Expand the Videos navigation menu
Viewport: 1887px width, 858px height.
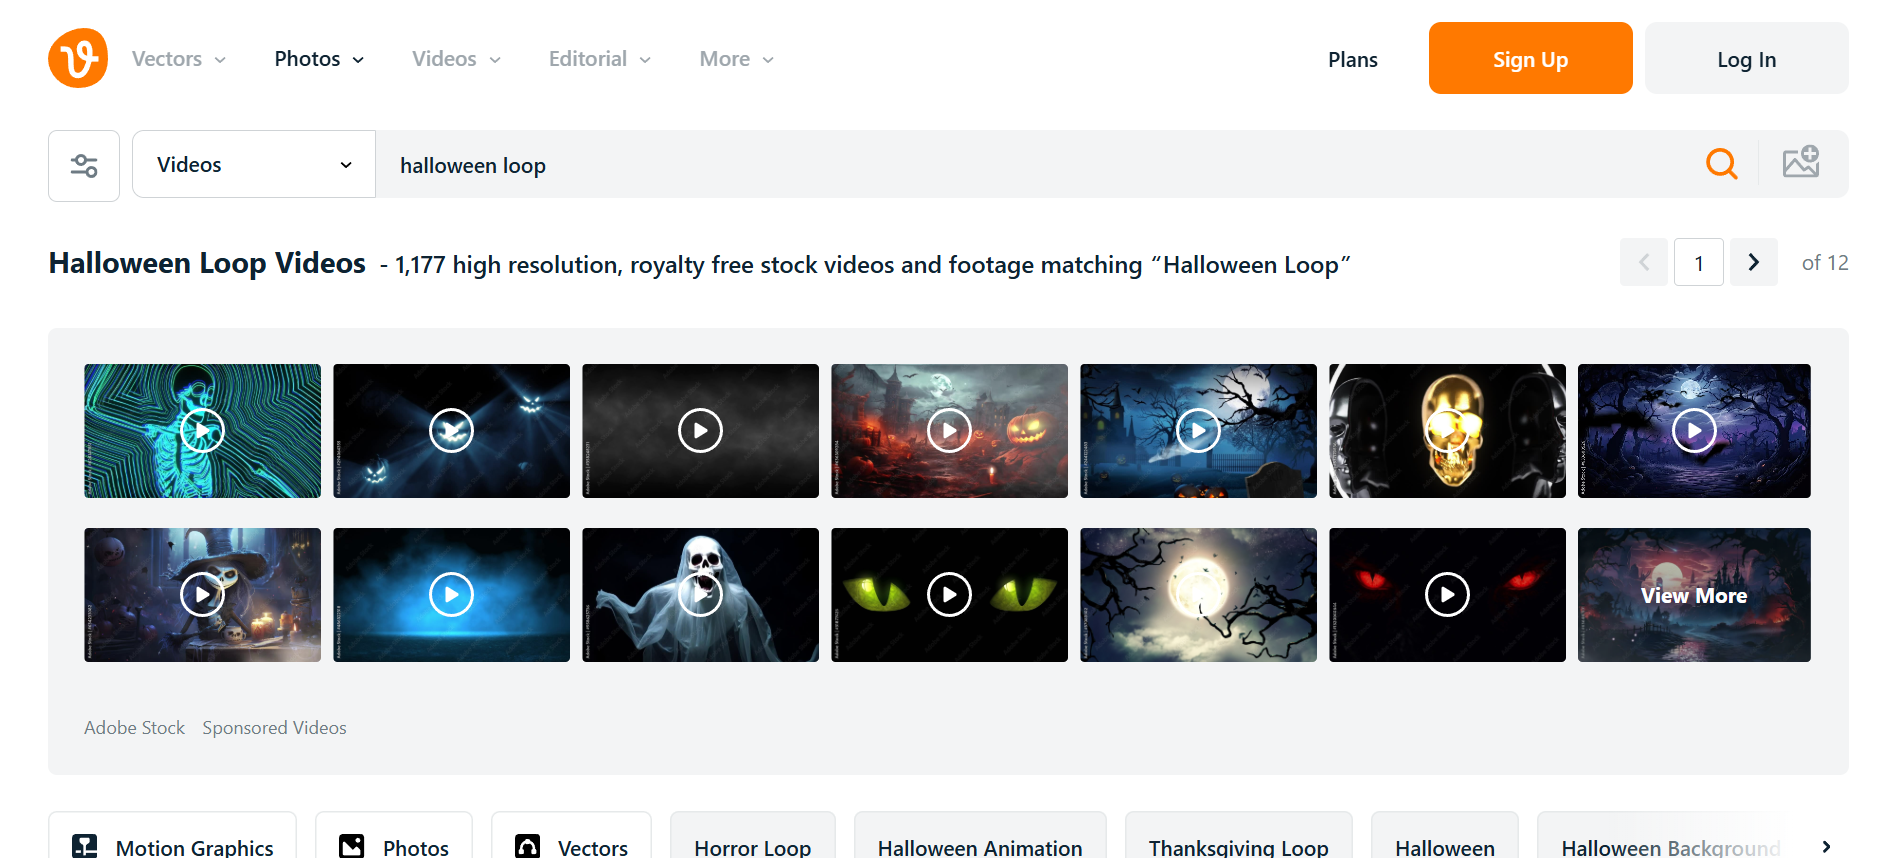(x=456, y=59)
